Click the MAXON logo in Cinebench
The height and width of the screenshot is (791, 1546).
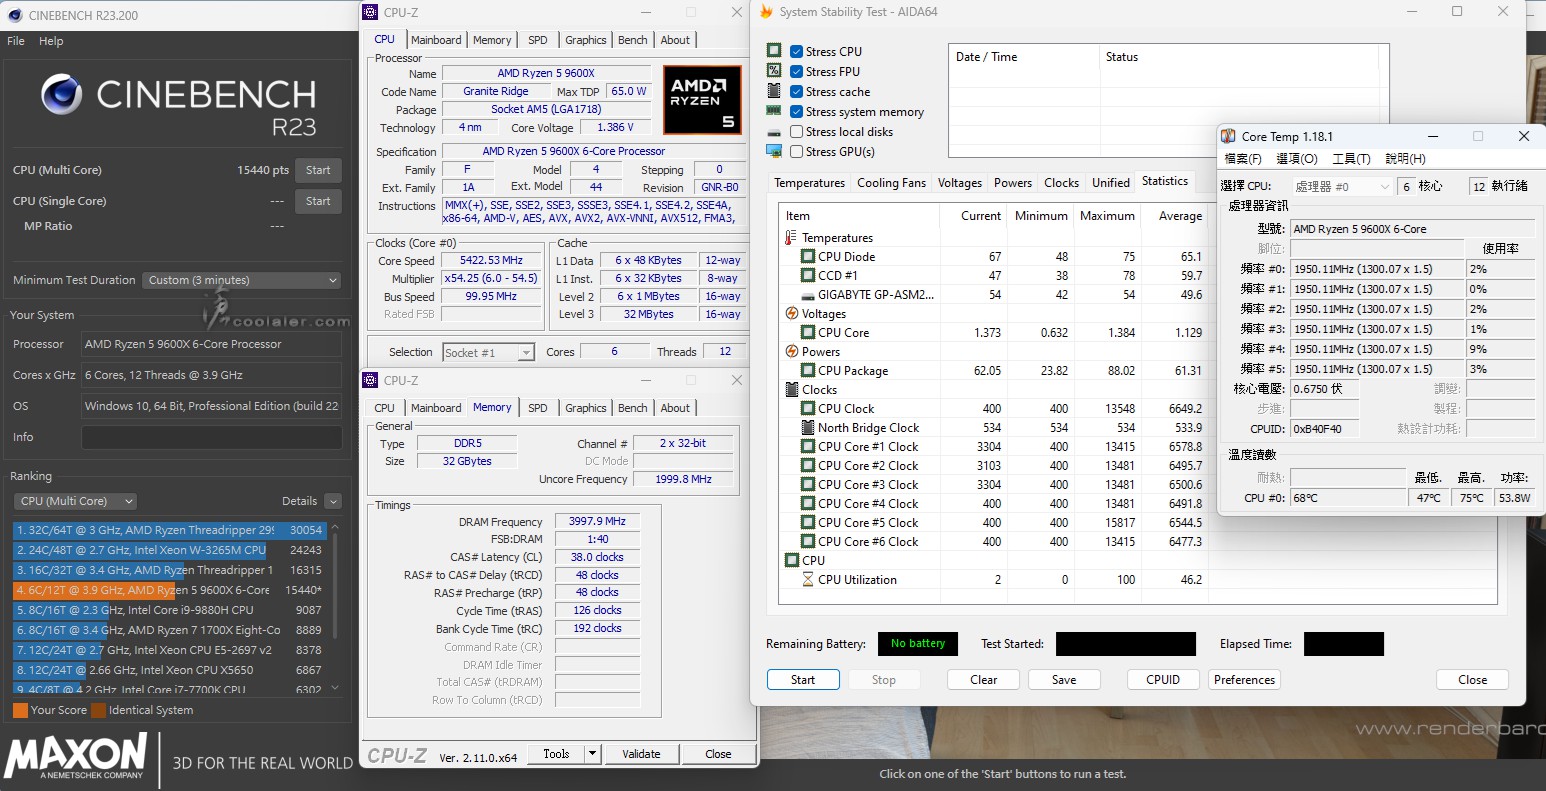[x=76, y=757]
